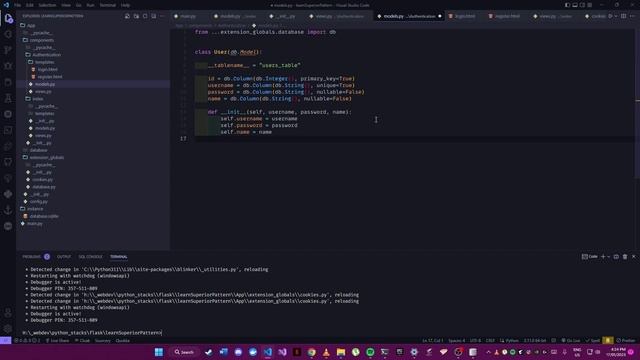This screenshot has height=360, width=640.
Task: Open the Manage gear in activity bar
Action: pos(8,329)
